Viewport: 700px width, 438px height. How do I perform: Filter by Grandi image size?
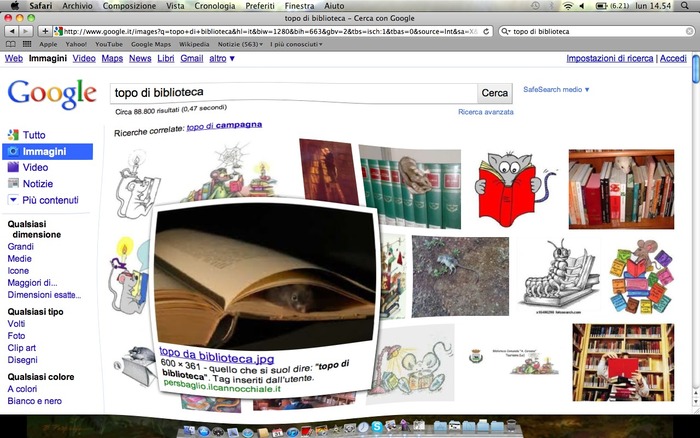[21, 246]
